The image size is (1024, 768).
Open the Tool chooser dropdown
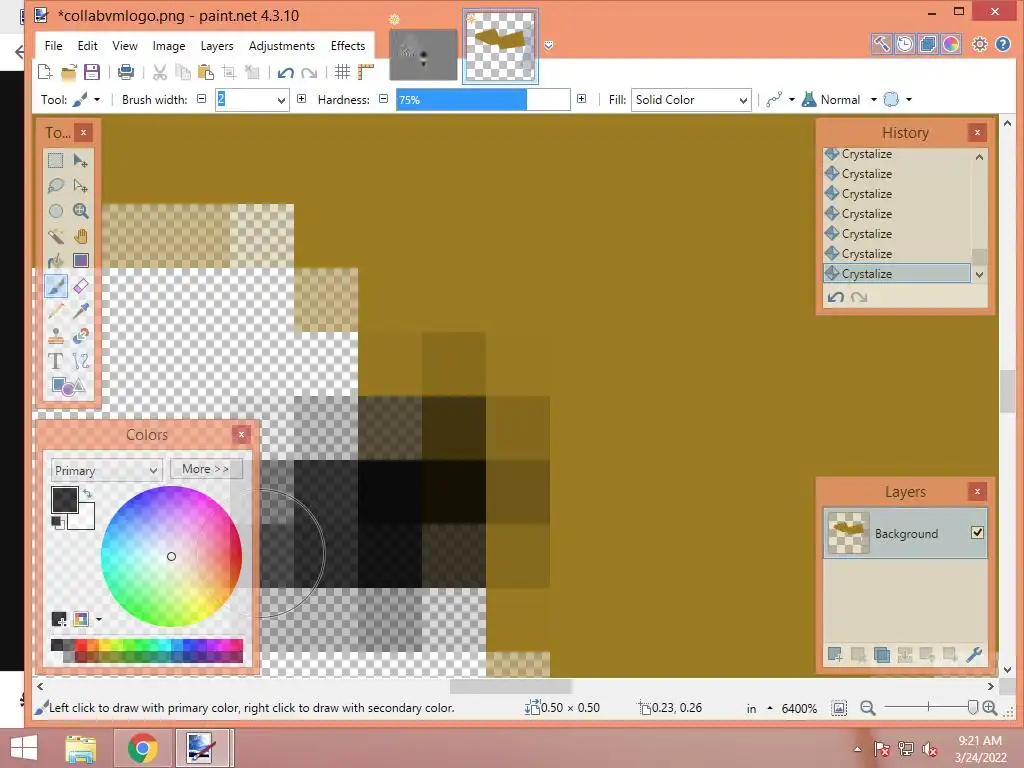pos(97,99)
